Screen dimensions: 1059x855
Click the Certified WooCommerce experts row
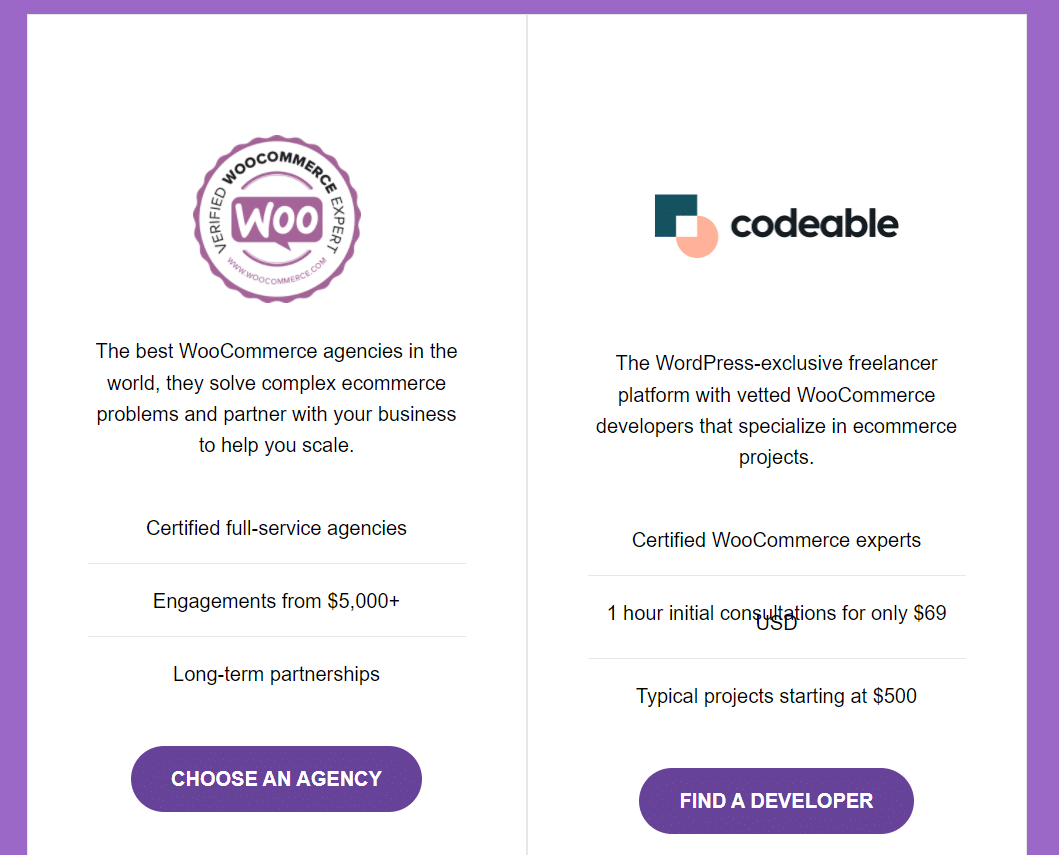coord(776,540)
